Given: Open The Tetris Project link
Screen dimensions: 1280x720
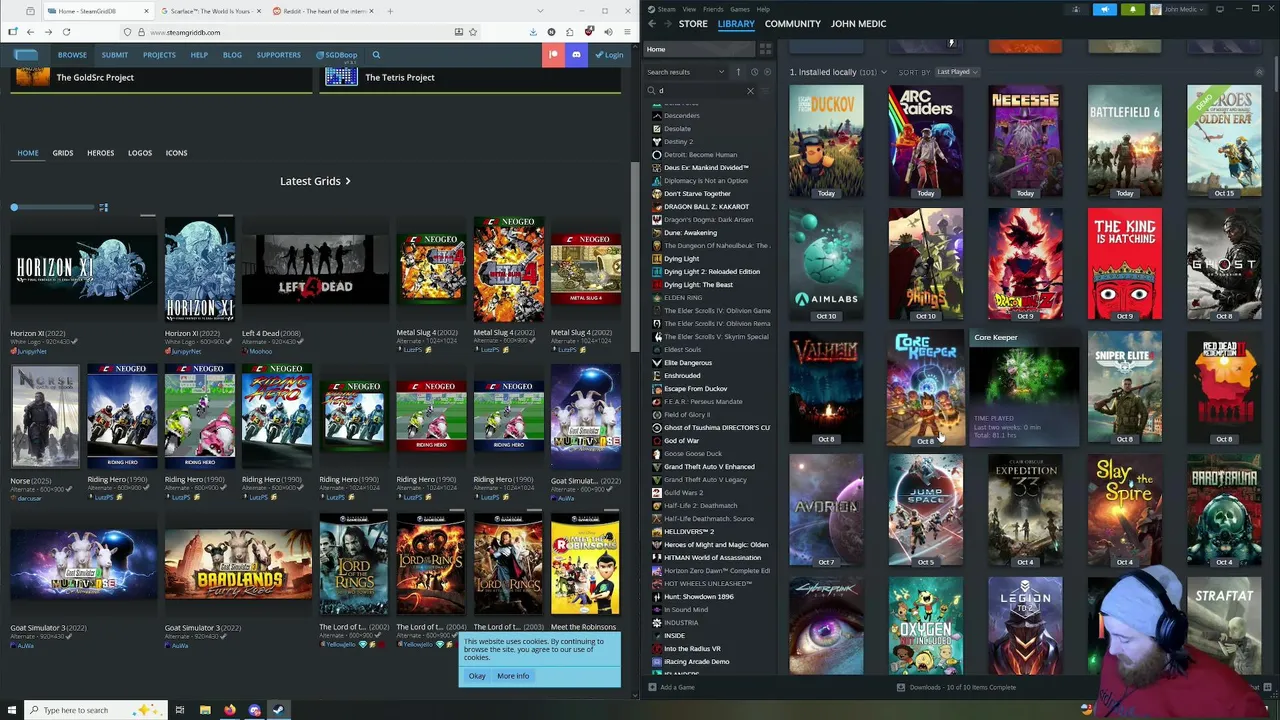Looking at the screenshot, I should coord(400,77).
